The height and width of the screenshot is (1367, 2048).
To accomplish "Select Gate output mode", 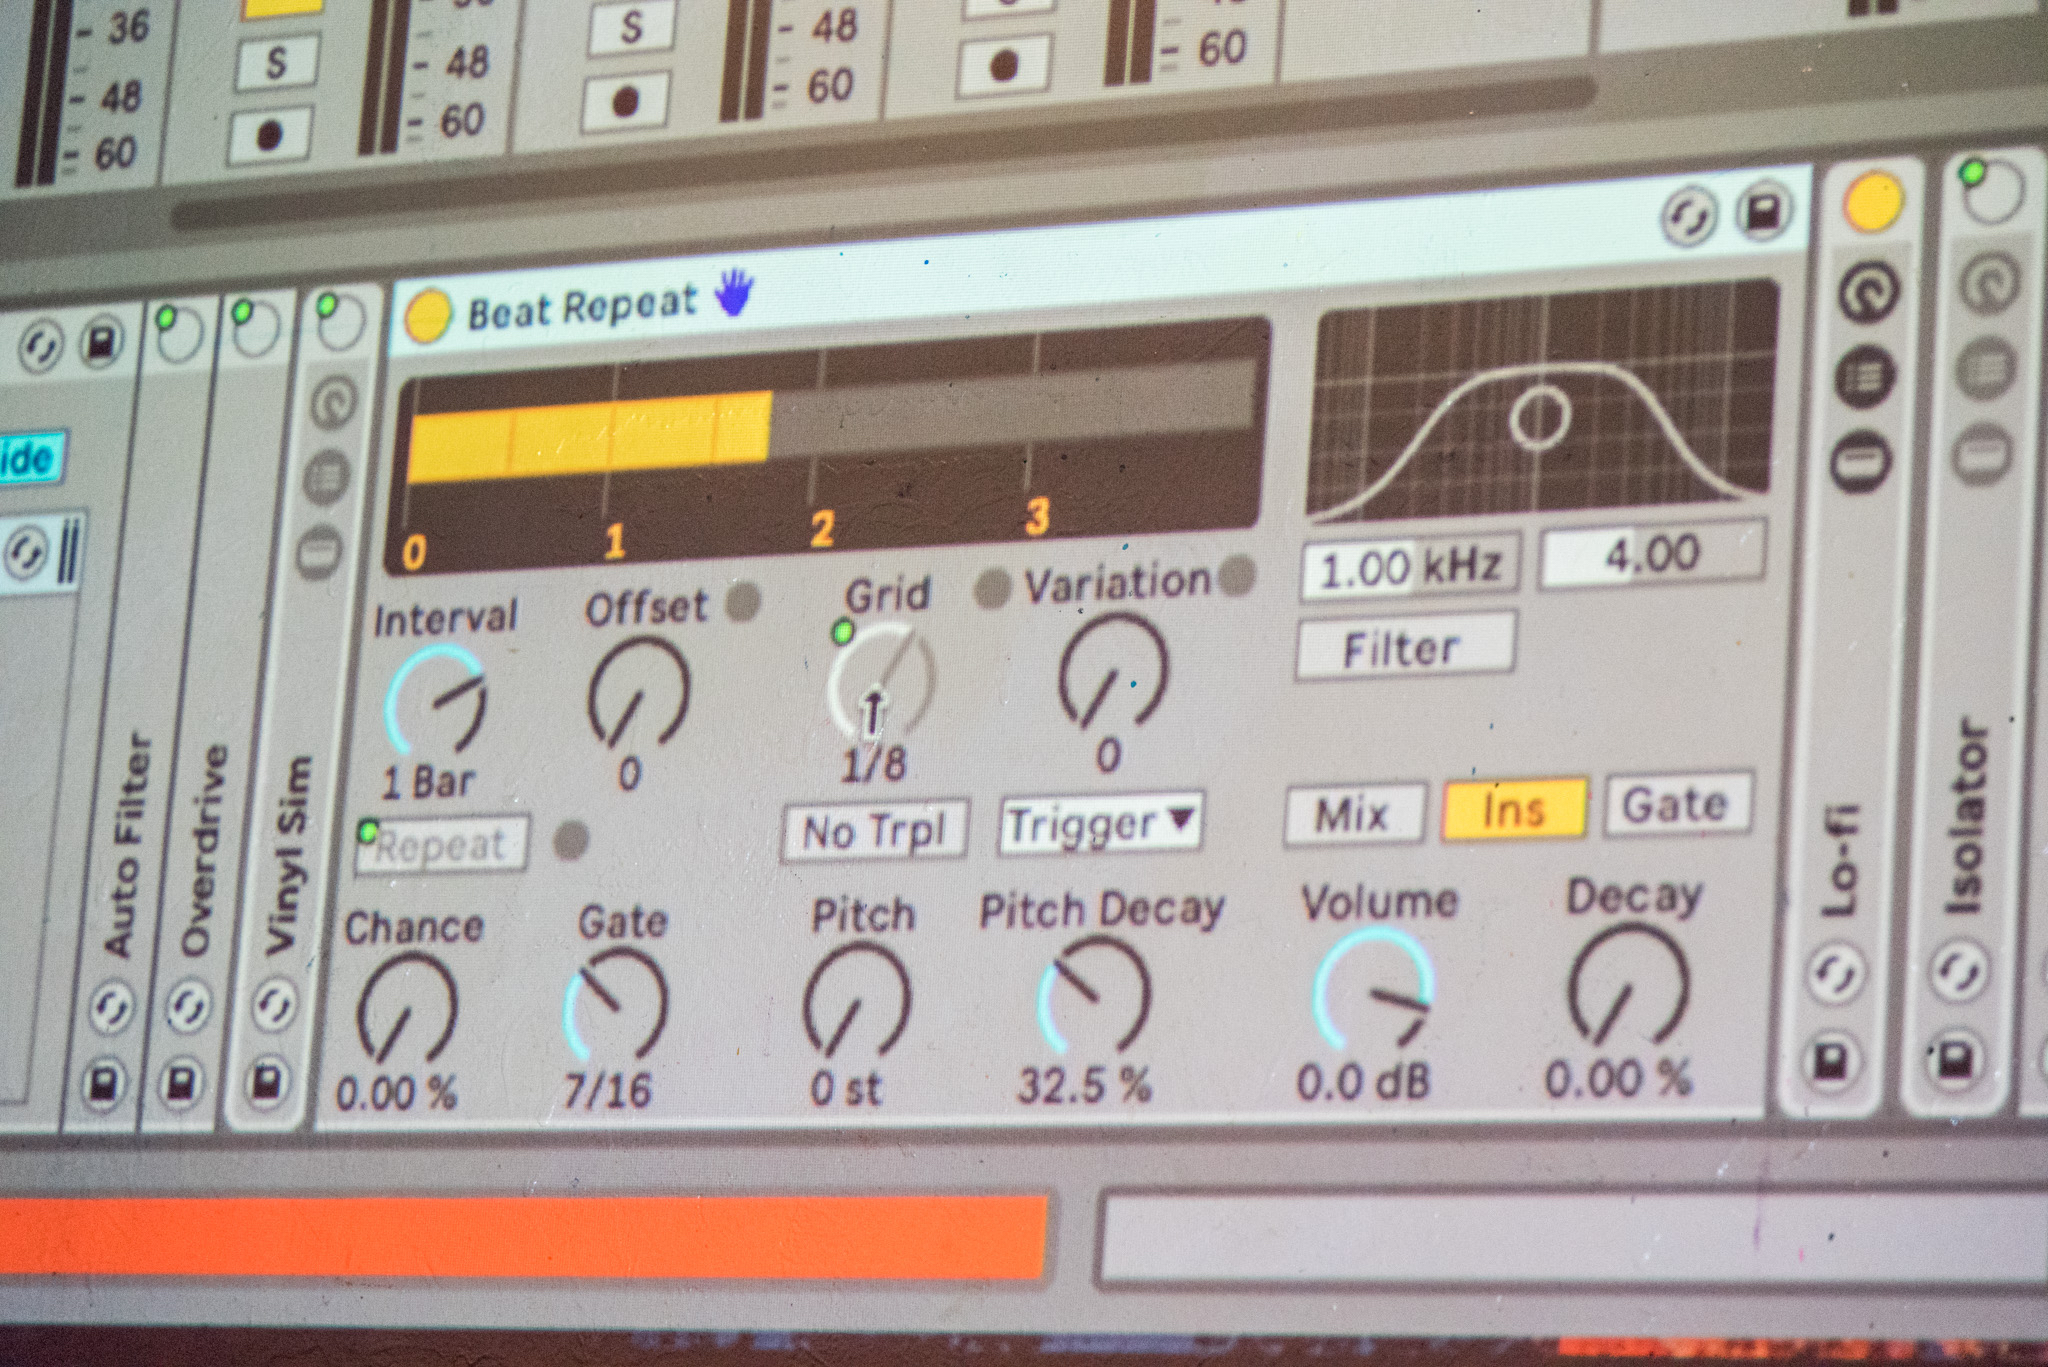I will (1678, 803).
